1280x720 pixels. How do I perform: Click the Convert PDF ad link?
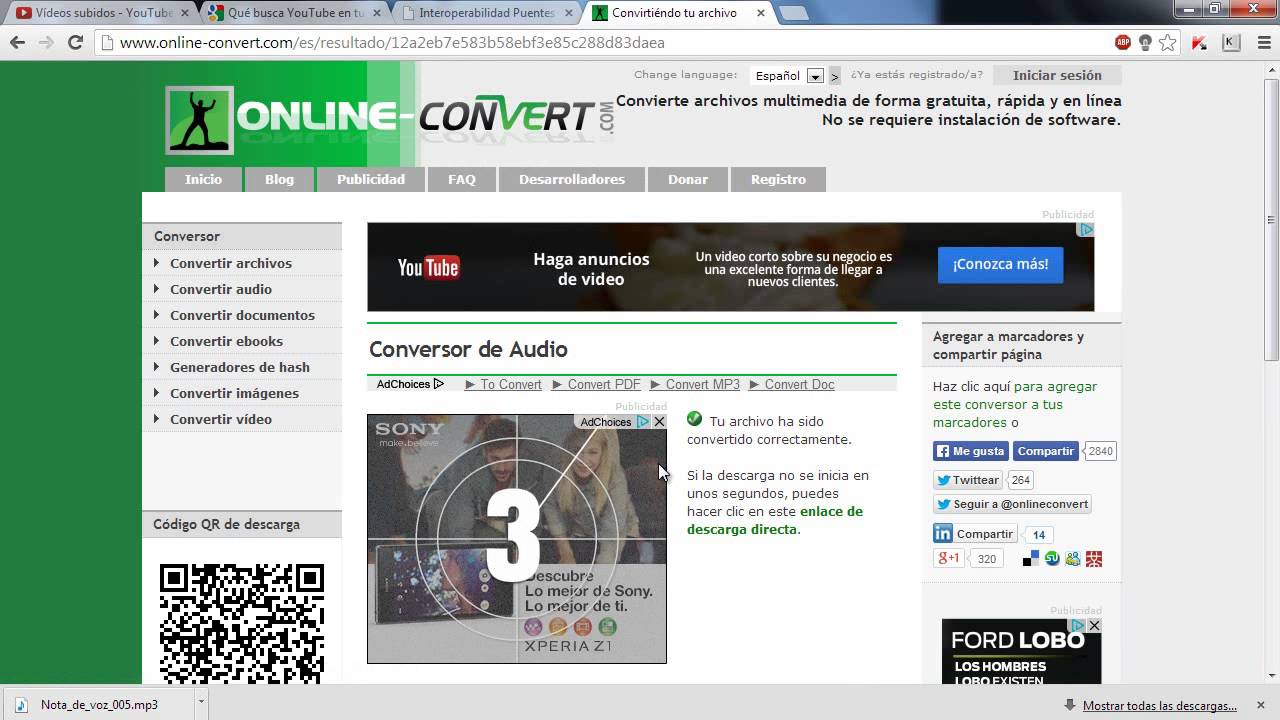click(596, 384)
